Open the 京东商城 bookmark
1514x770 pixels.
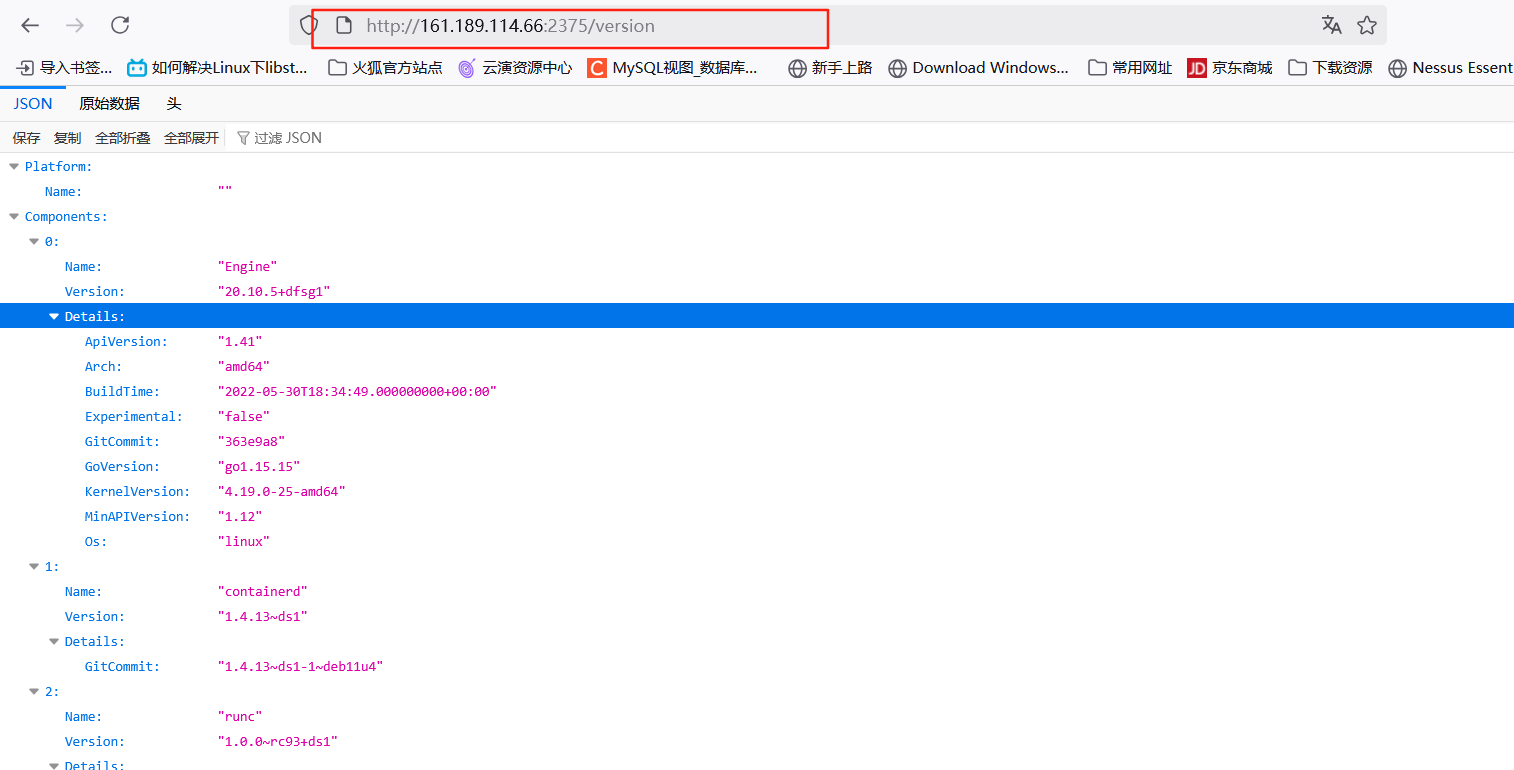click(x=1230, y=68)
